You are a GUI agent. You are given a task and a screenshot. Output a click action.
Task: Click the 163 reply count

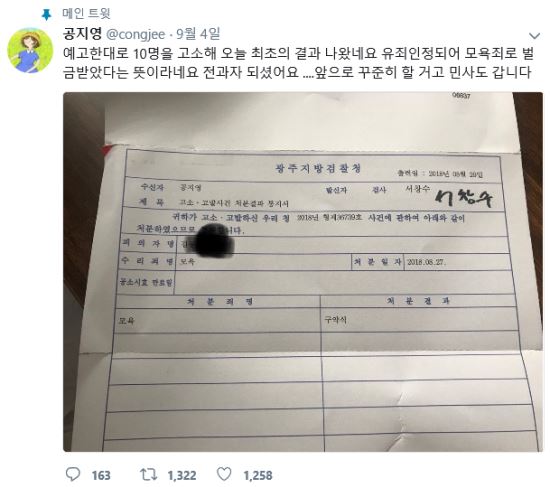pyautogui.click(x=101, y=475)
